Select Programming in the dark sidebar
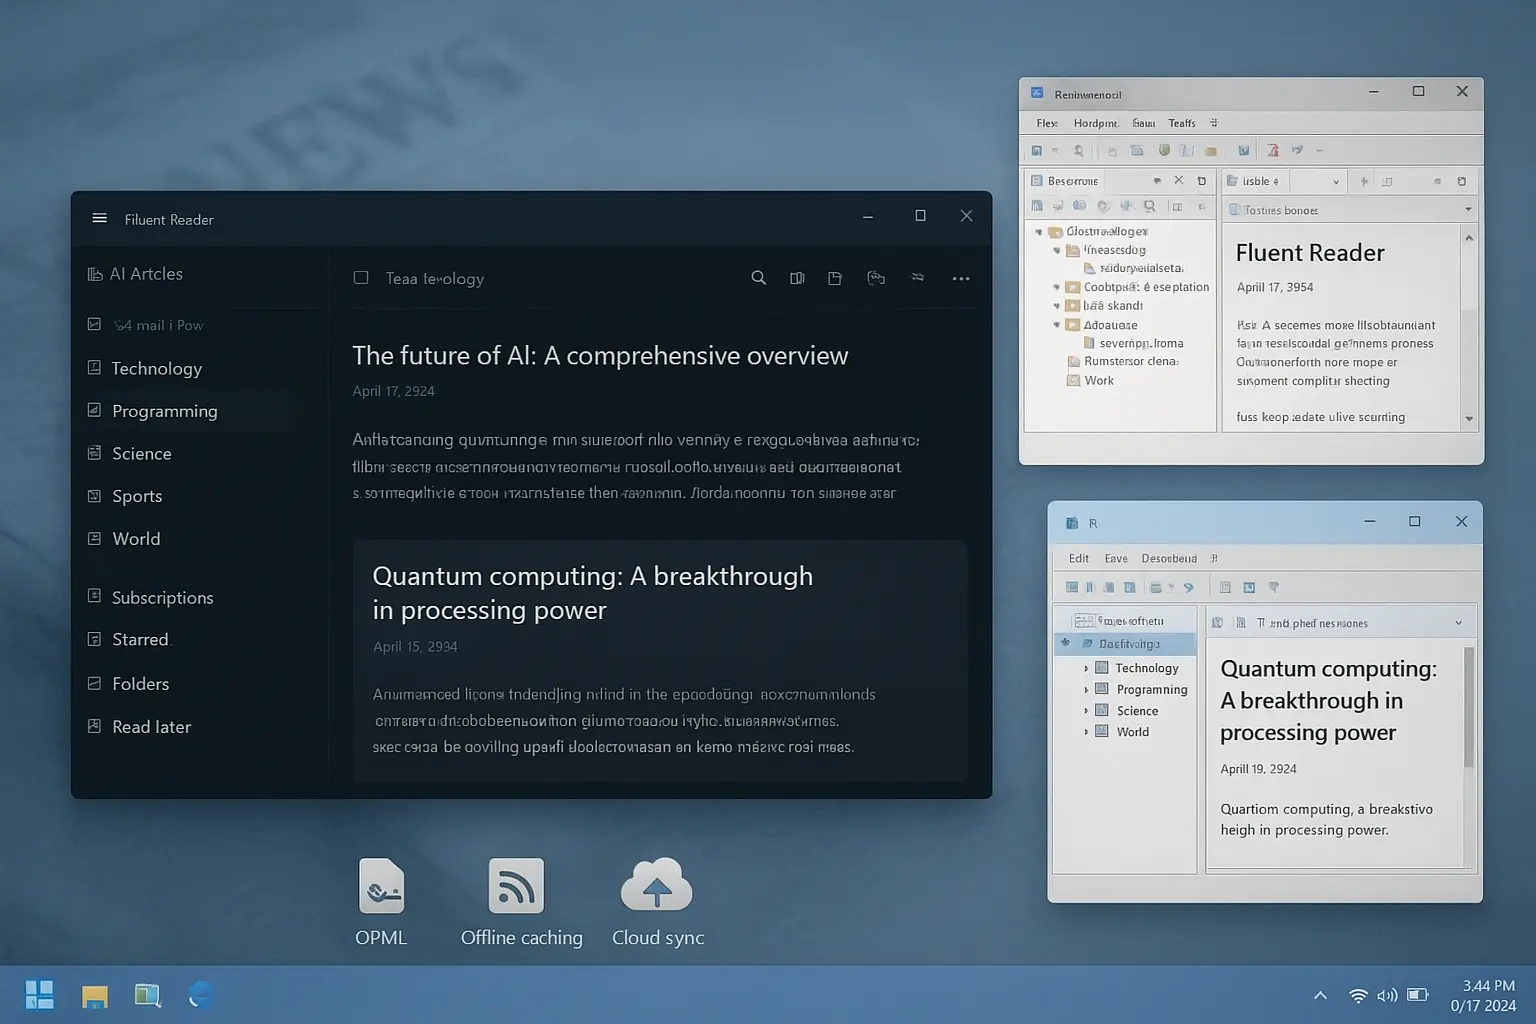 coord(165,411)
